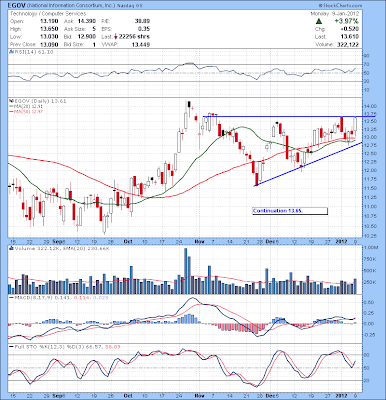Click the 14.00 price axis label
Viewport: 386px width, 400px height.
[371, 107]
